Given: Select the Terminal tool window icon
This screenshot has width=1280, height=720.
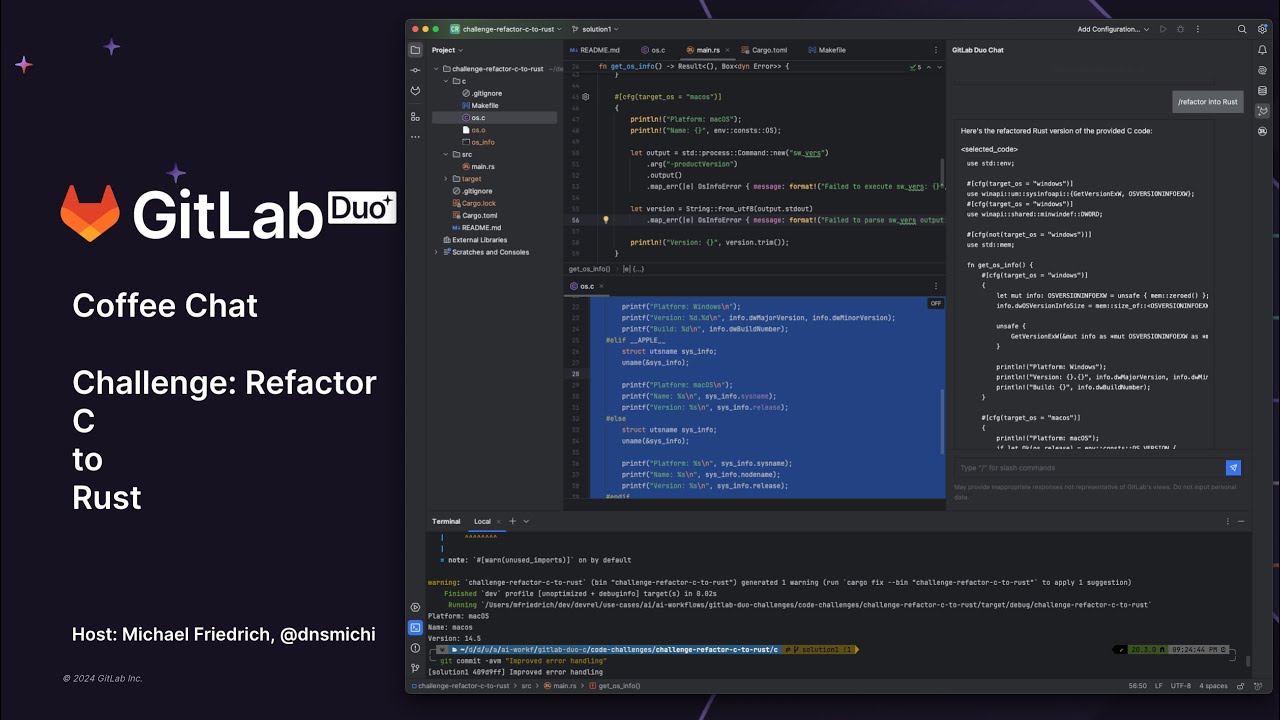Looking at the screenshot, I should click(415, 627).
